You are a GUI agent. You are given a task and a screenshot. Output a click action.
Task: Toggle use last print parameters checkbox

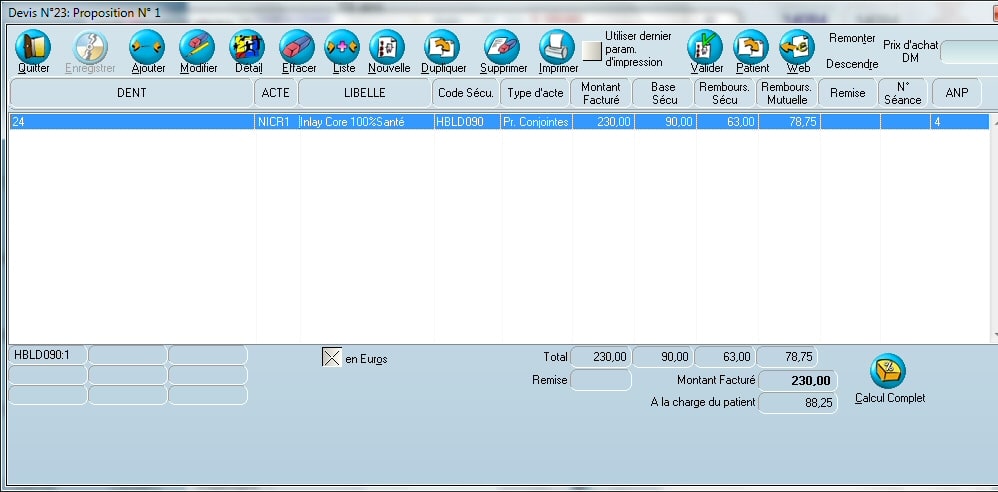point(592,50)
